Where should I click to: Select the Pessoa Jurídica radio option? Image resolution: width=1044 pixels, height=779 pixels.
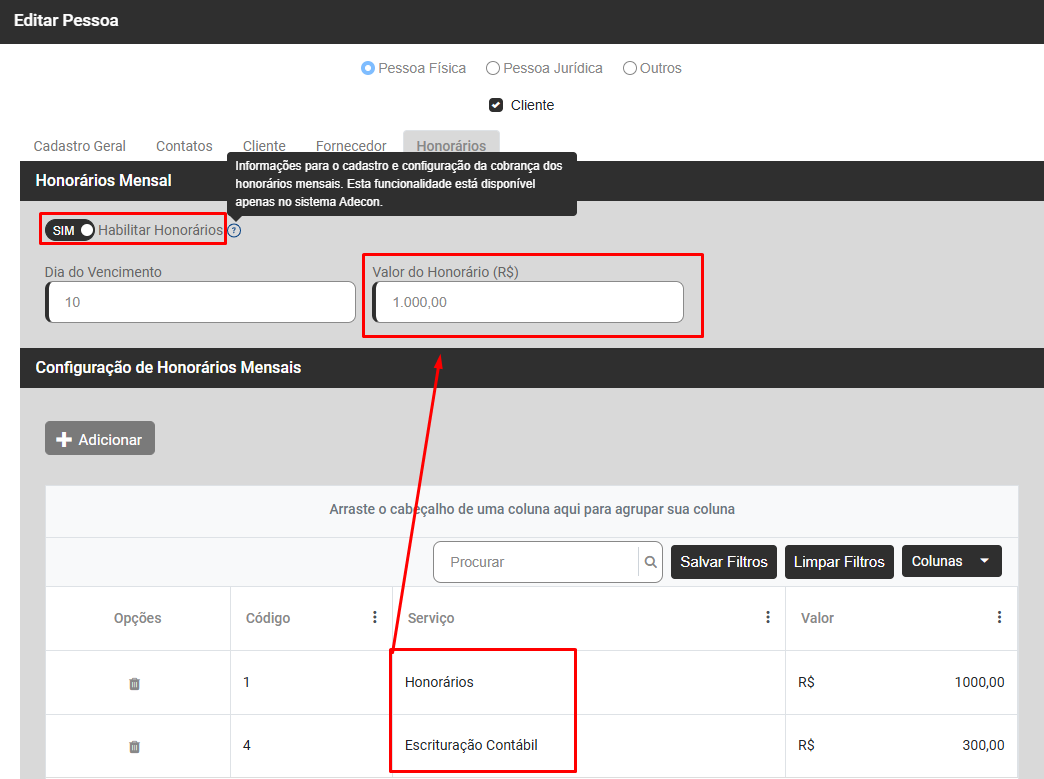(x=493, y=68)
